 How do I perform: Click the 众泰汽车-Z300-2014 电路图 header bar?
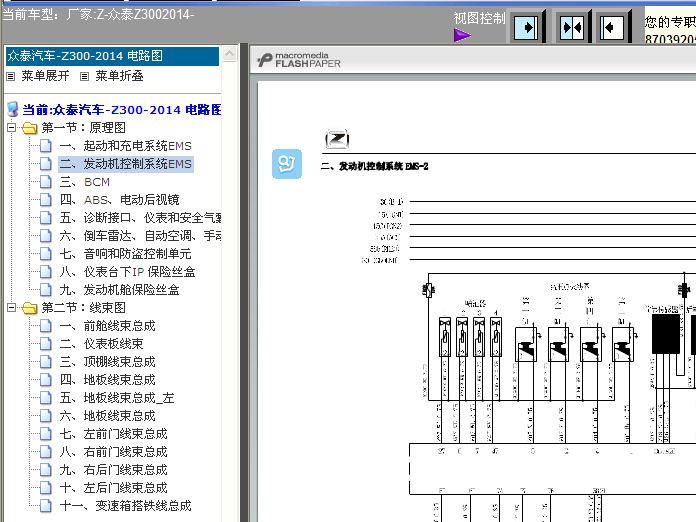(x=112, y=56)
